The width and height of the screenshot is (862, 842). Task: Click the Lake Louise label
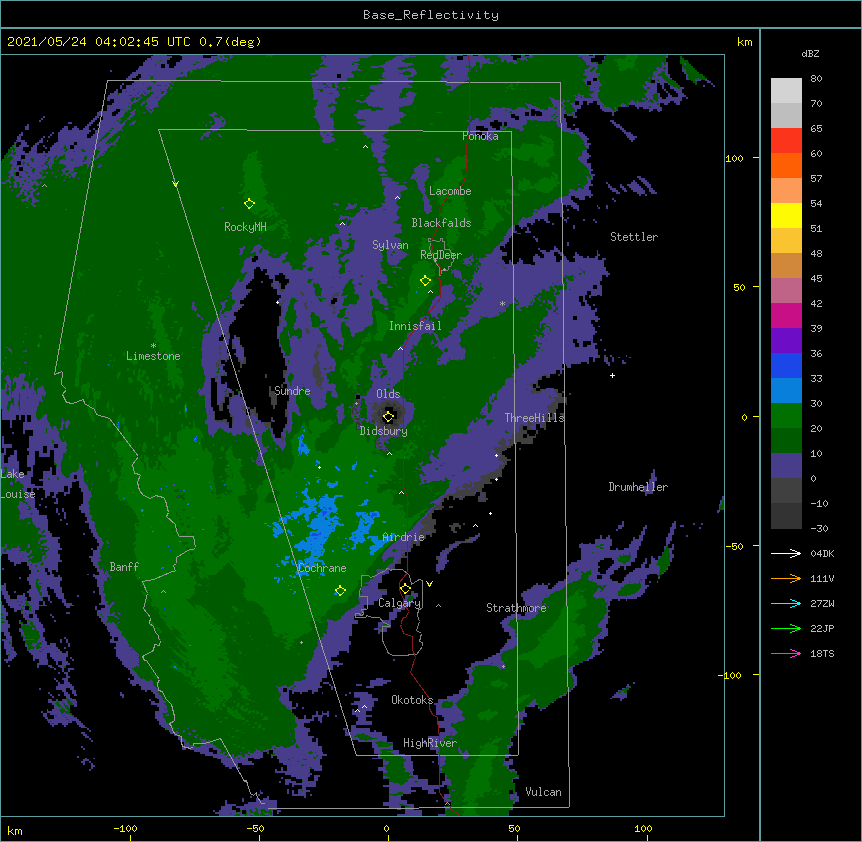coord(17,484)
